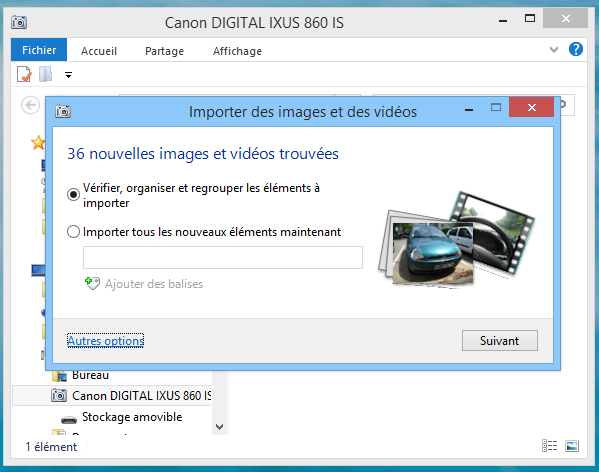Click the Favorites star icon in navigation pane
The height and width of the screenshot is (472, 599).
point(38,143)
